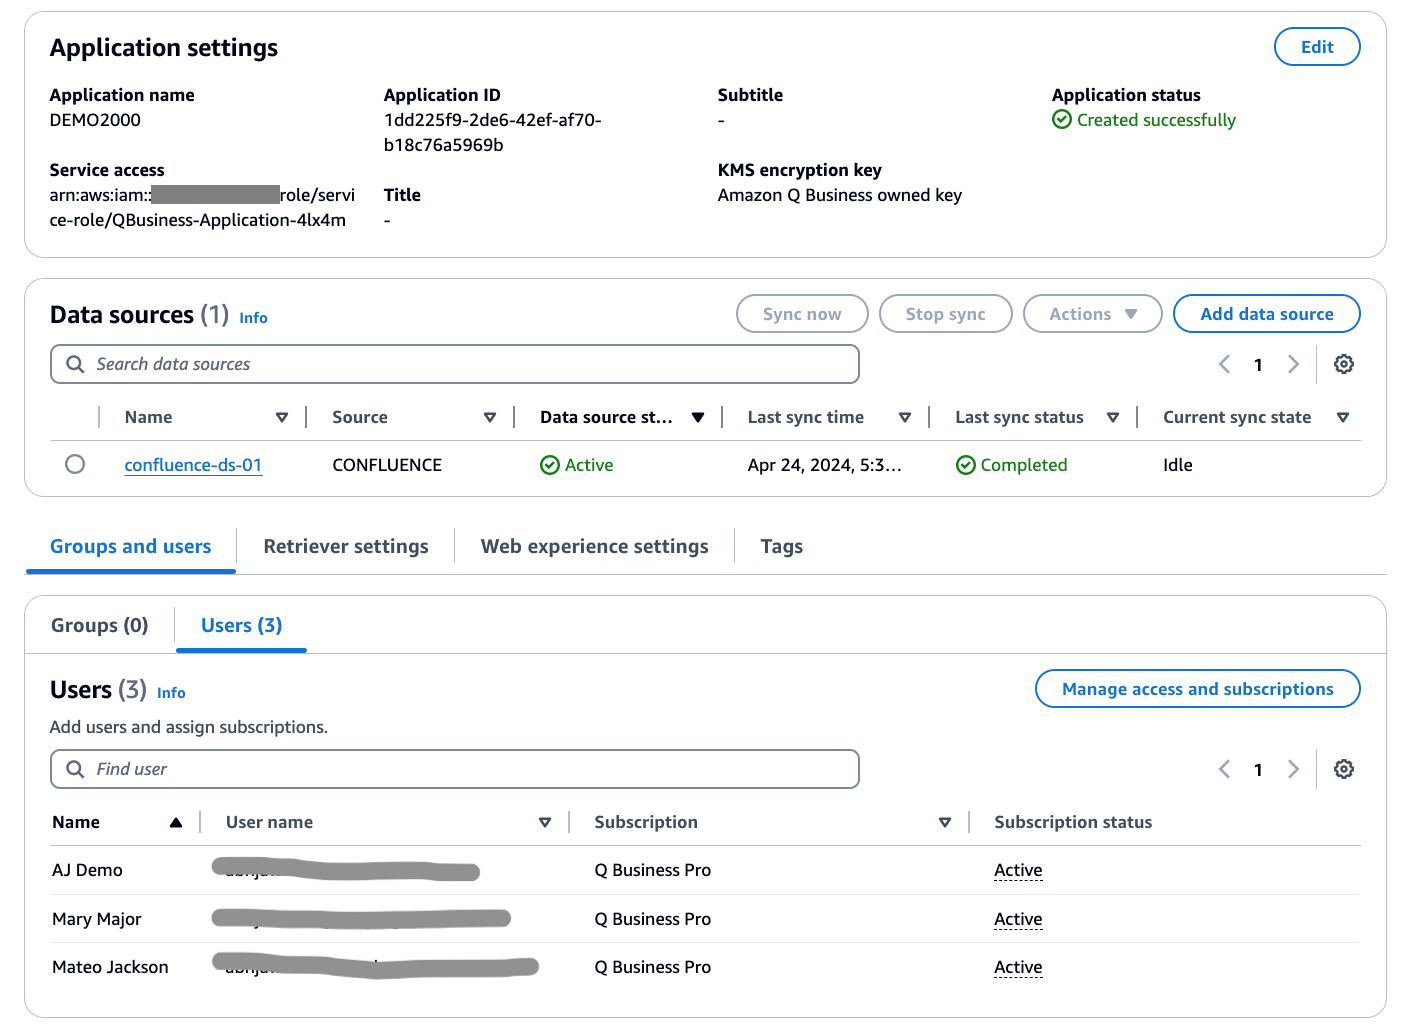The width and height of the screenshot is (1410, 1032).
Task: Open users table settings gear
Action: tap(1344, 769)
